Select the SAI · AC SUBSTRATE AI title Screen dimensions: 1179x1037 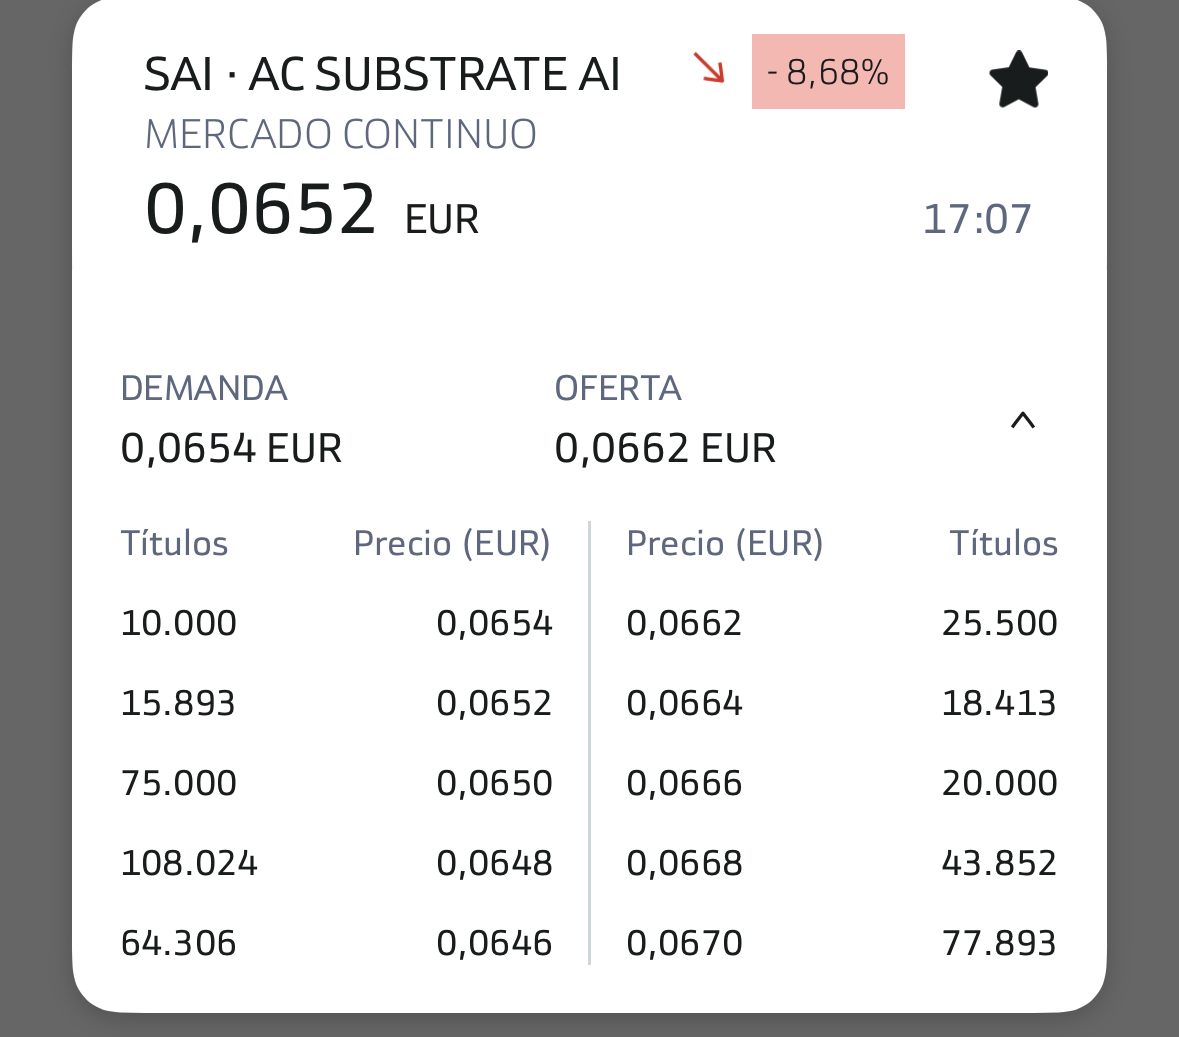point(382,75)
